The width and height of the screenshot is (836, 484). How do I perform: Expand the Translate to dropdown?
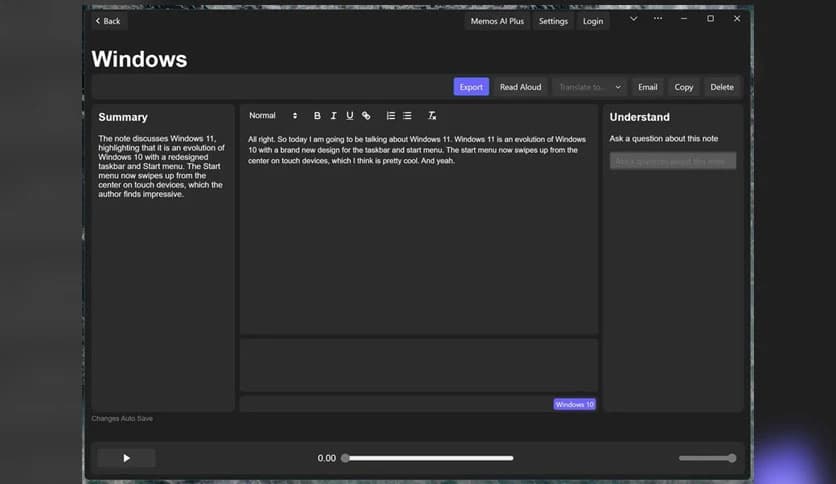coord(589,87)
